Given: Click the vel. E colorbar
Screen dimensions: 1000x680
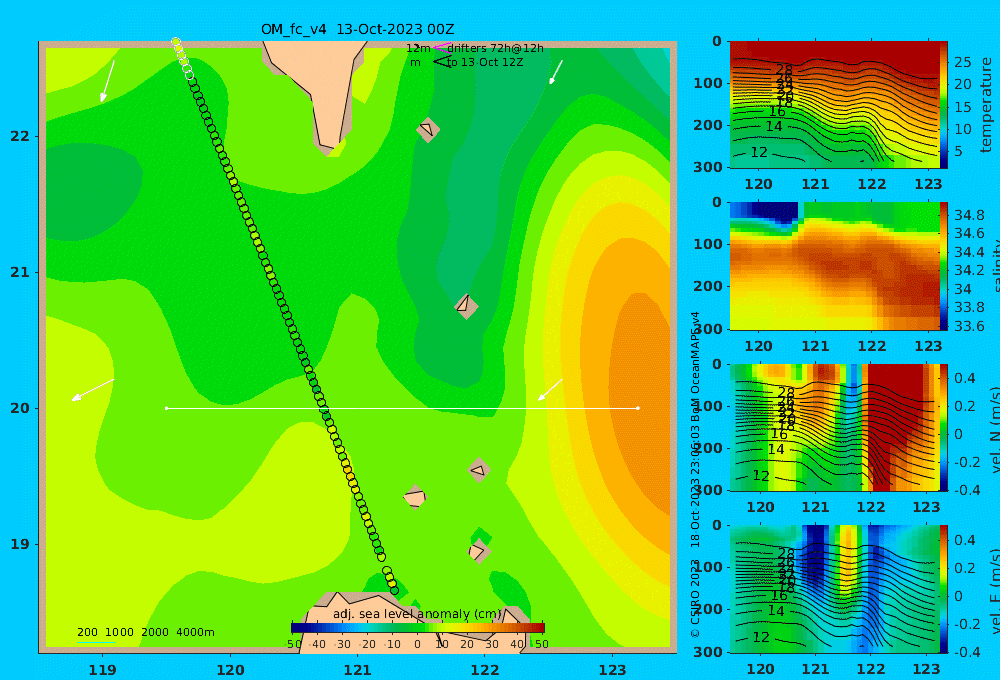Looking at the screenshot, I should tap(944, 589).
